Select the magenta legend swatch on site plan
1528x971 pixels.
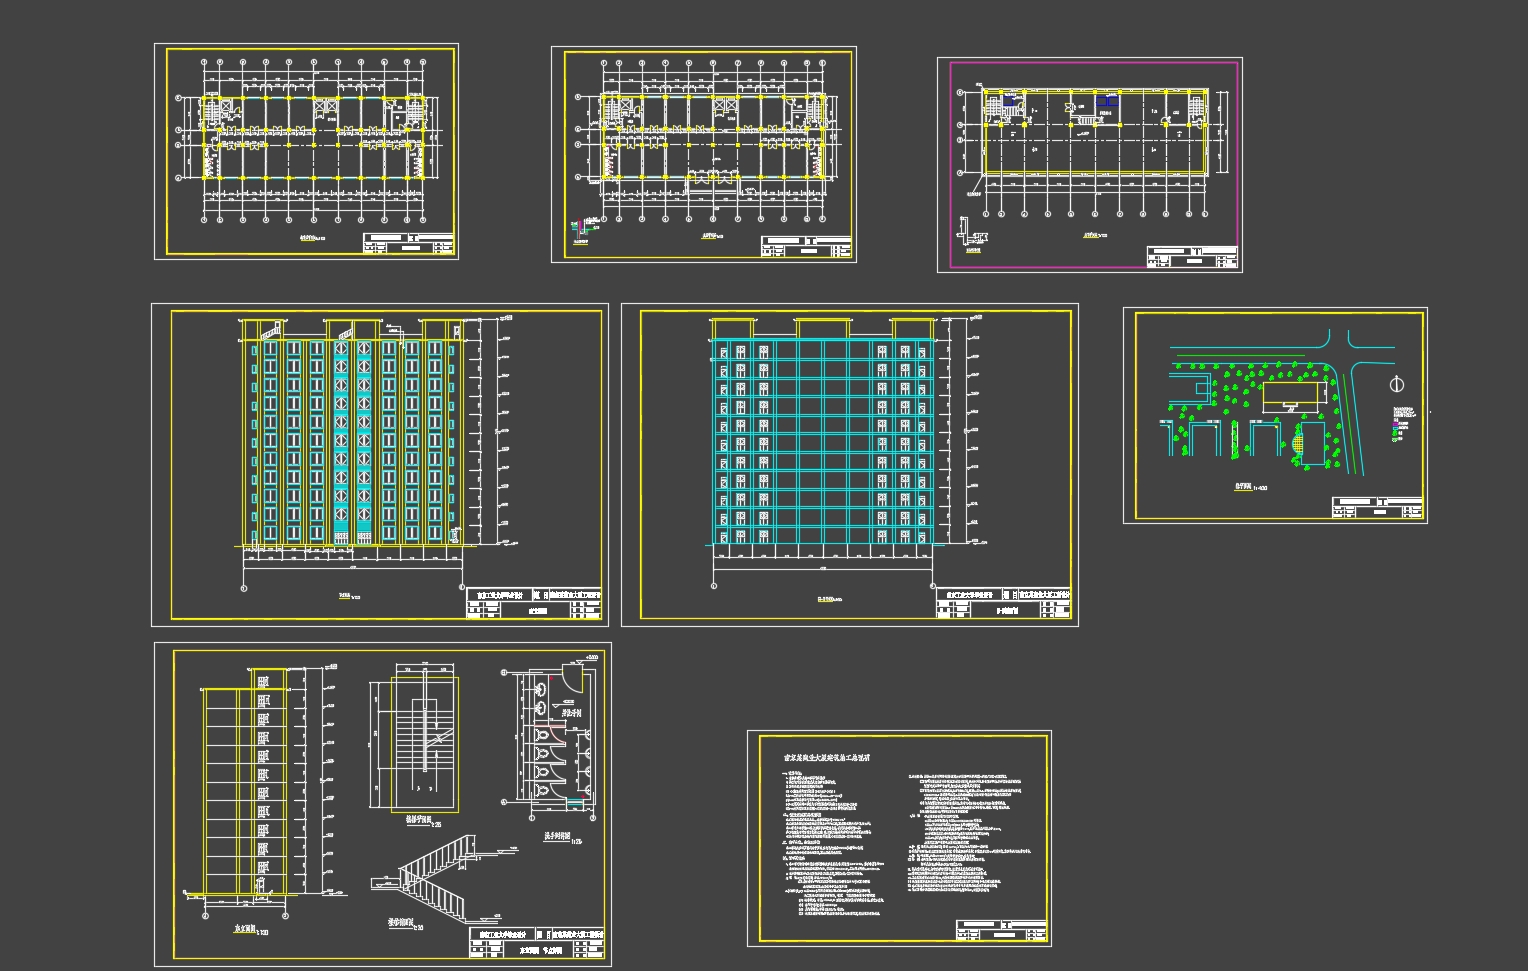tap(1397, 423)
